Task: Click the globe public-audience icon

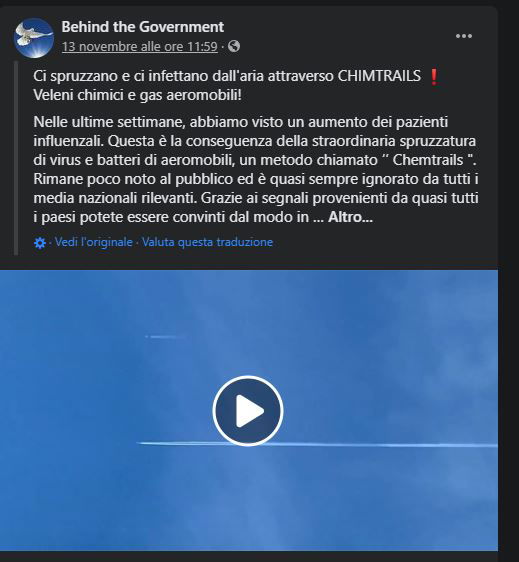Action: click(234, 46)
